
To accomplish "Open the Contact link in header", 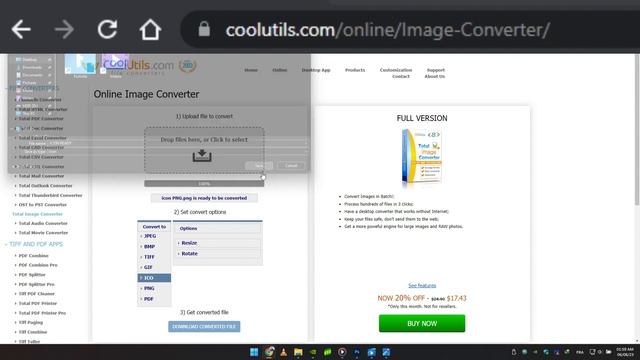I will 401,76.
